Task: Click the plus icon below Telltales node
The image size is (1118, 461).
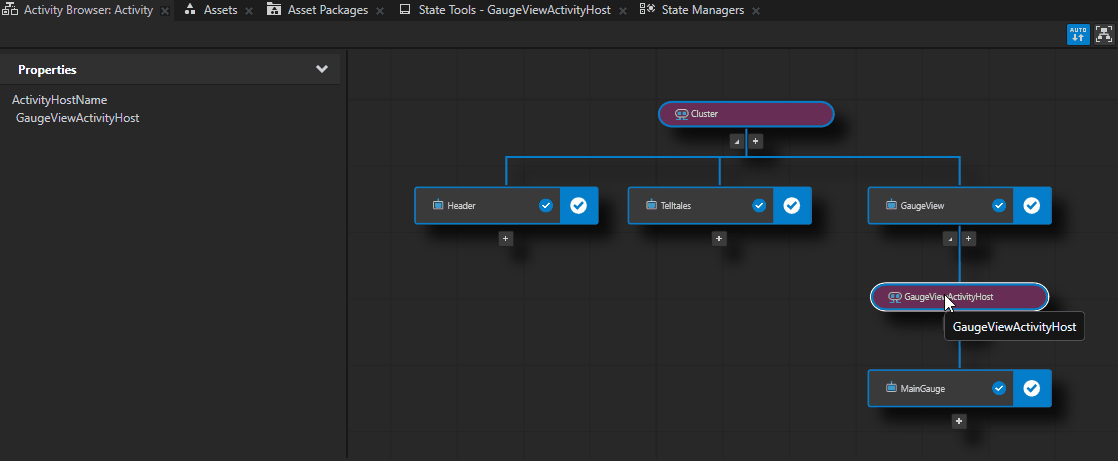Action: [719, 238]
